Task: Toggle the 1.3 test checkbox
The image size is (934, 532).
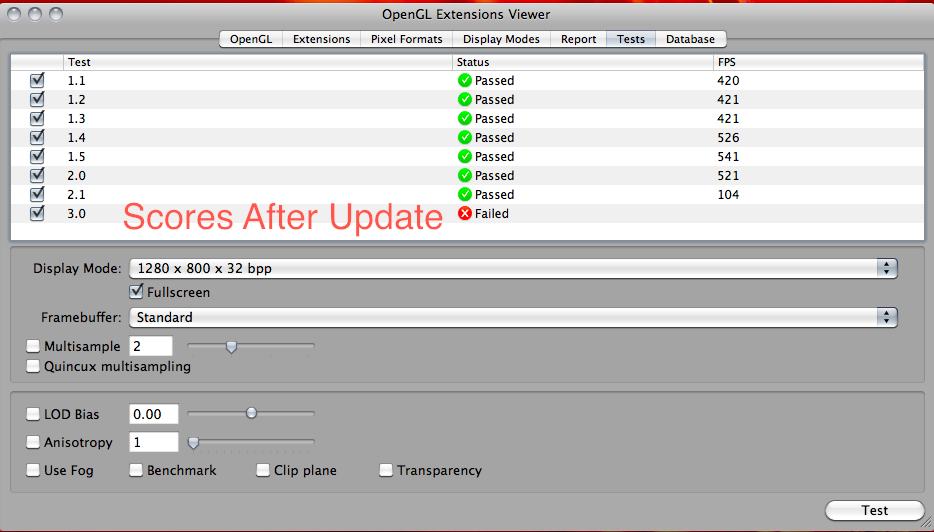Action: tap(37, 118)
